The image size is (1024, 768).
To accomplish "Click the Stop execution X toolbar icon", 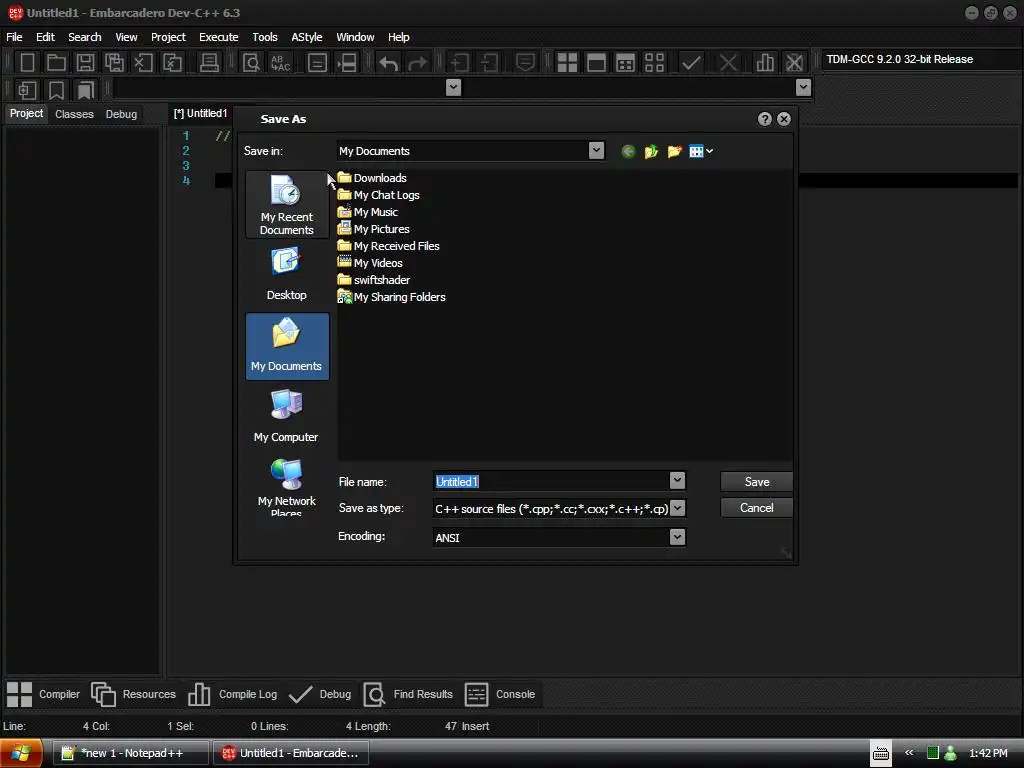I will coord(728,63).
